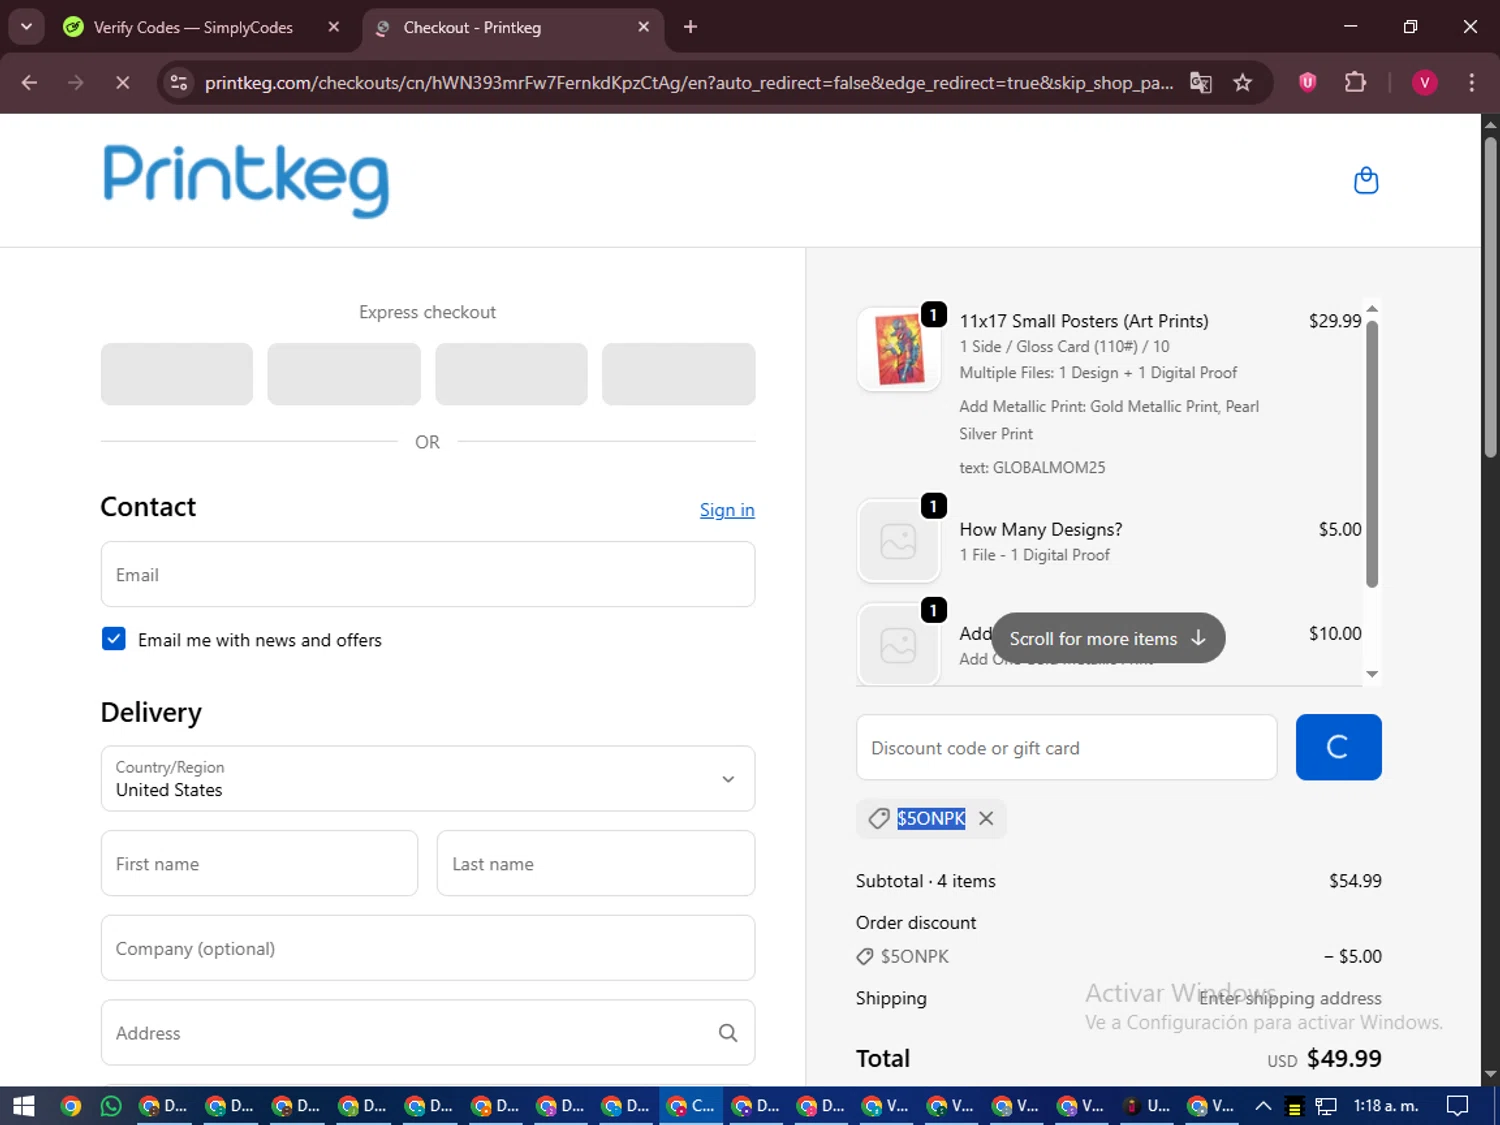Click the page vertical scrollbar thumb
The height and width of the screenshot is (1125, 1500).
pos(1490,297)
